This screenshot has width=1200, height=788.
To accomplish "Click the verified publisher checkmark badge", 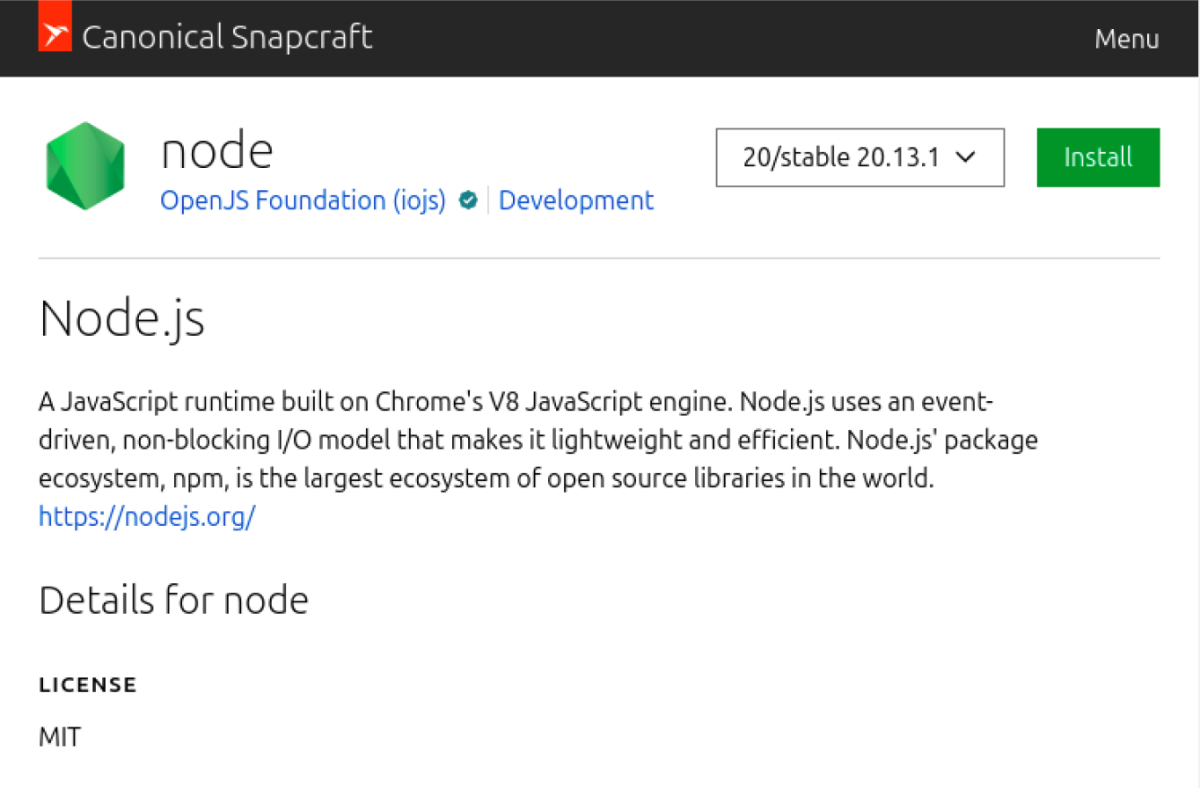I will pos(467,201).
